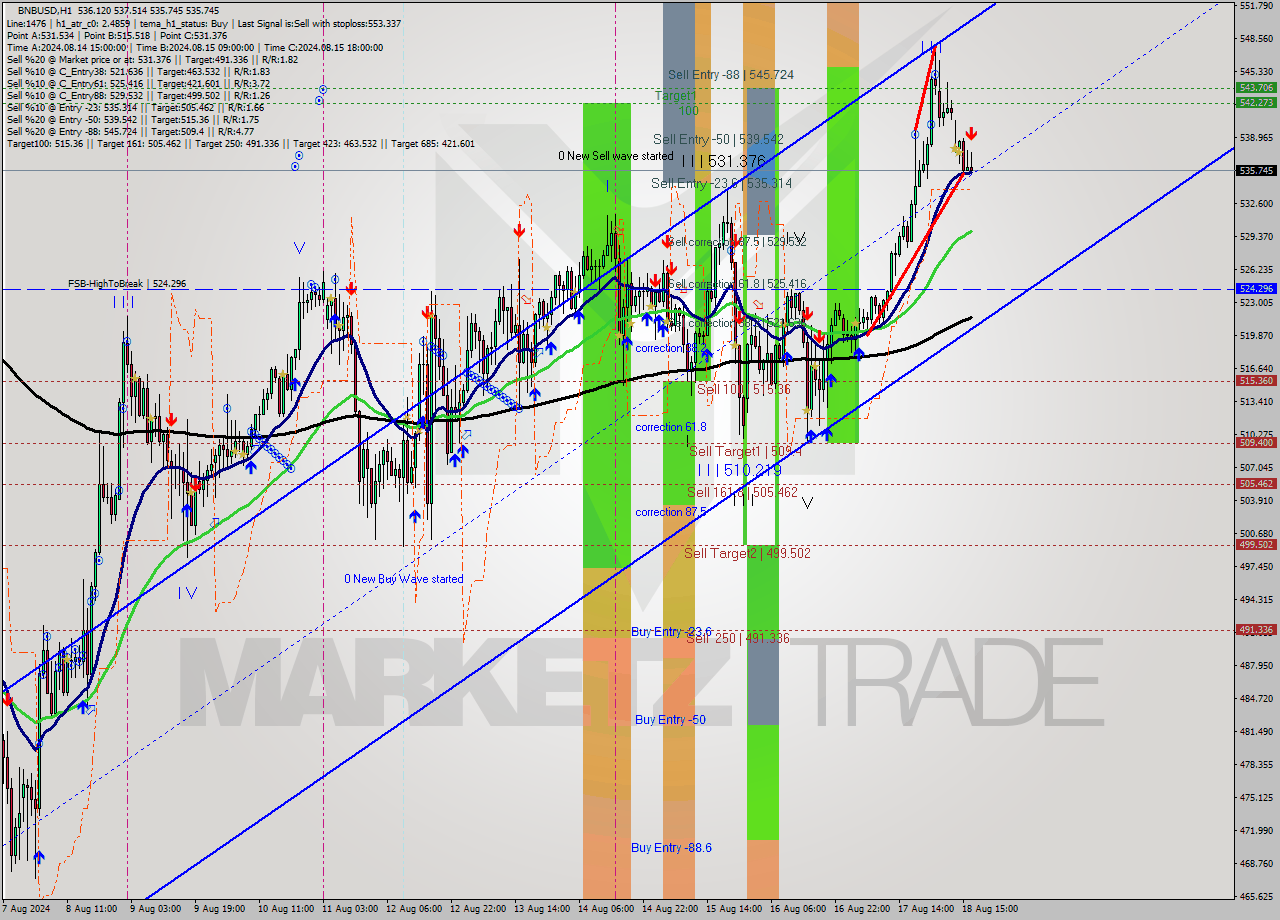Click the '7 Aug 2024' time axis label

tap(27, 909)
